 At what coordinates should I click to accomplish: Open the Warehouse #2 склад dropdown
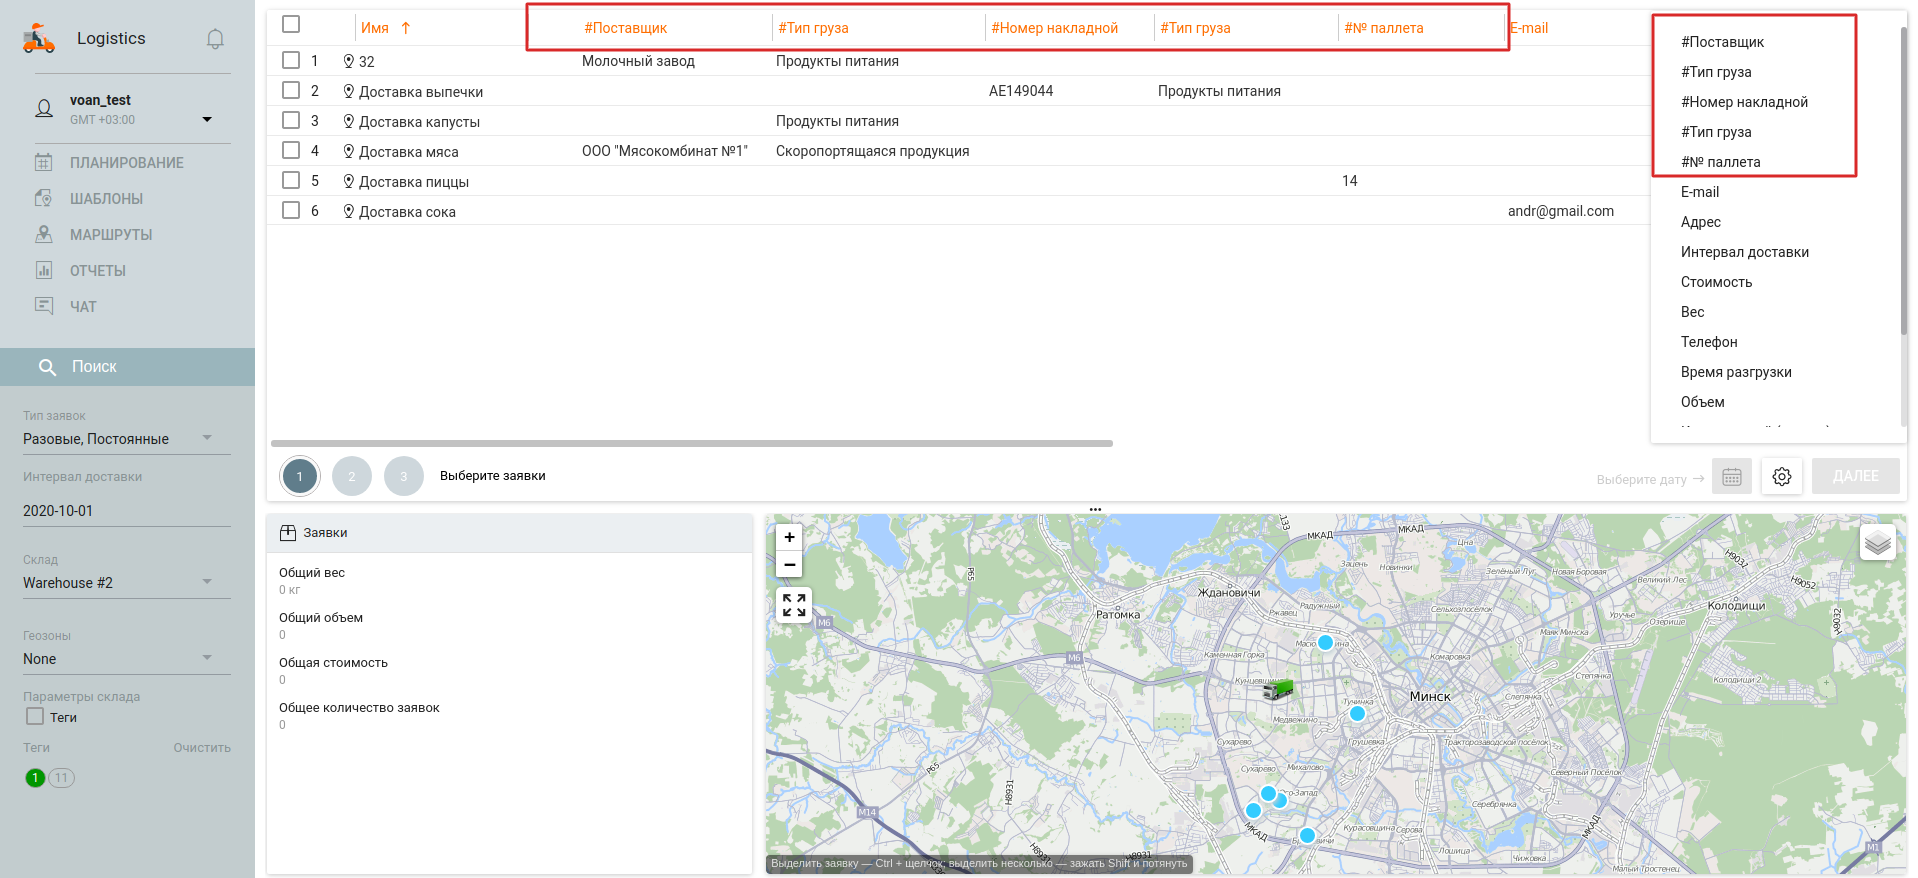click(x=207, y=582)
